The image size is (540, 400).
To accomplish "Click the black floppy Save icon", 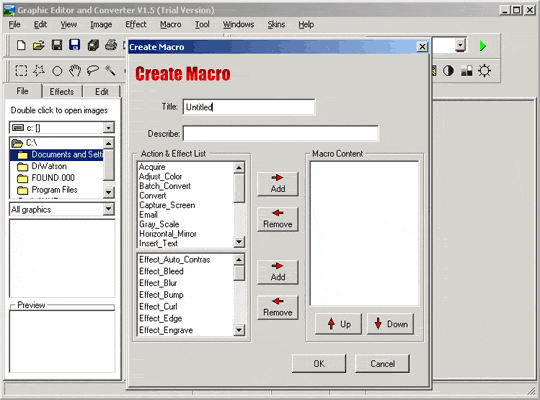I will coord(57,45).
